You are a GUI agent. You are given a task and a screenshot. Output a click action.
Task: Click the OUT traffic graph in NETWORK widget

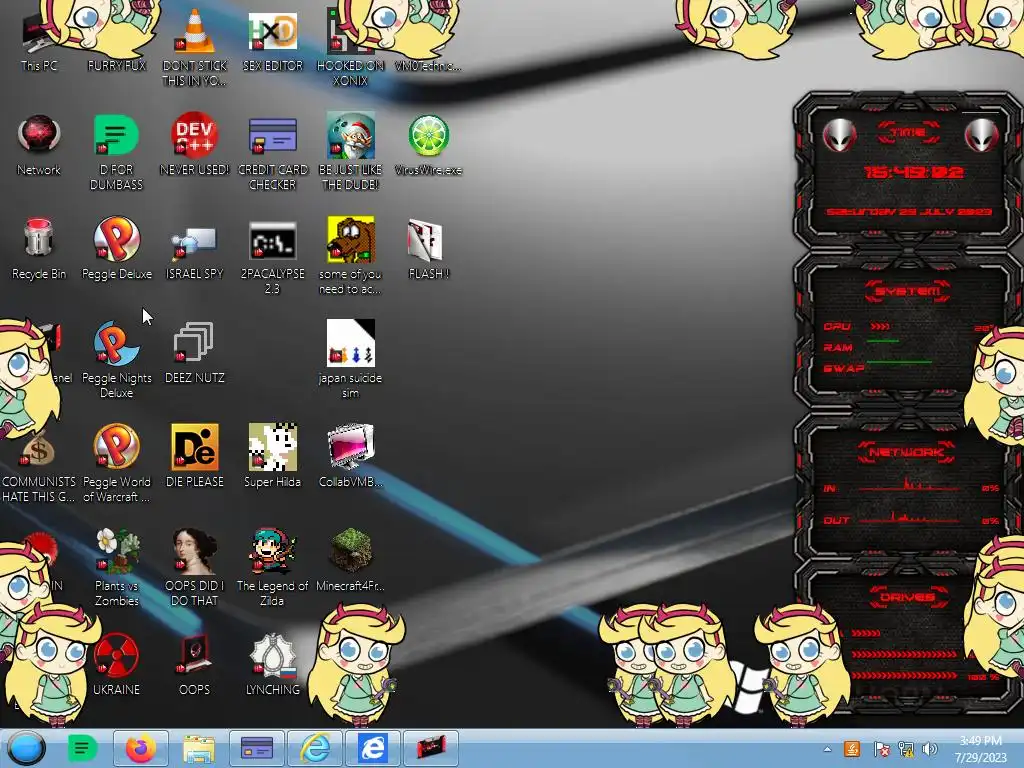tap(909, 519)
